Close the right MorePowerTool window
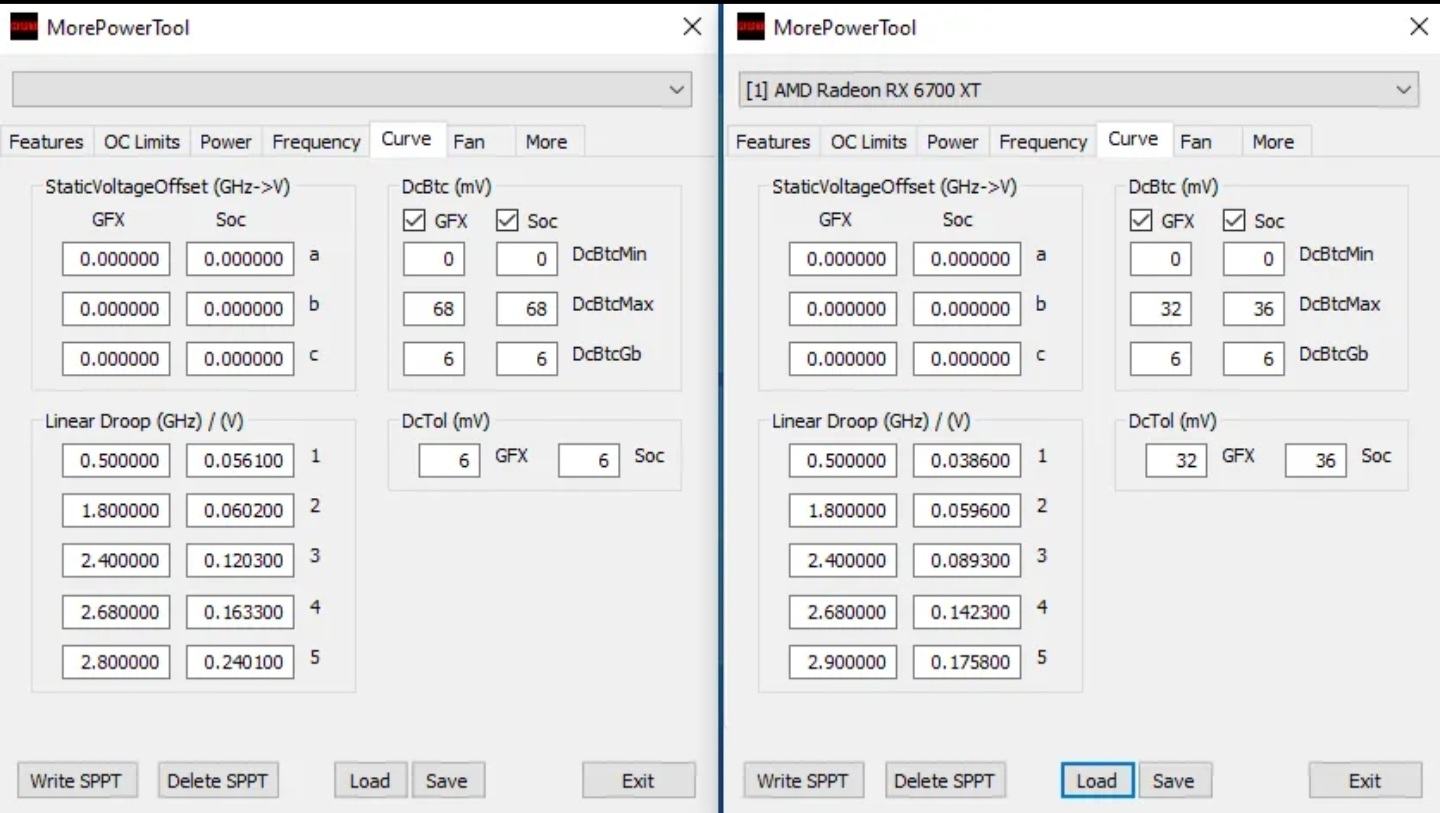Viewport: 1440px width, 813px height. [x=1419, y=27]
